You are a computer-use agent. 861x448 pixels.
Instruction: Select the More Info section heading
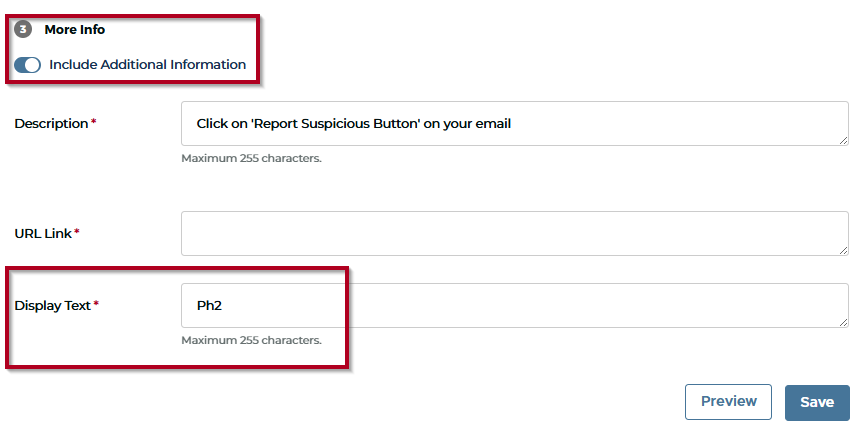75,30
